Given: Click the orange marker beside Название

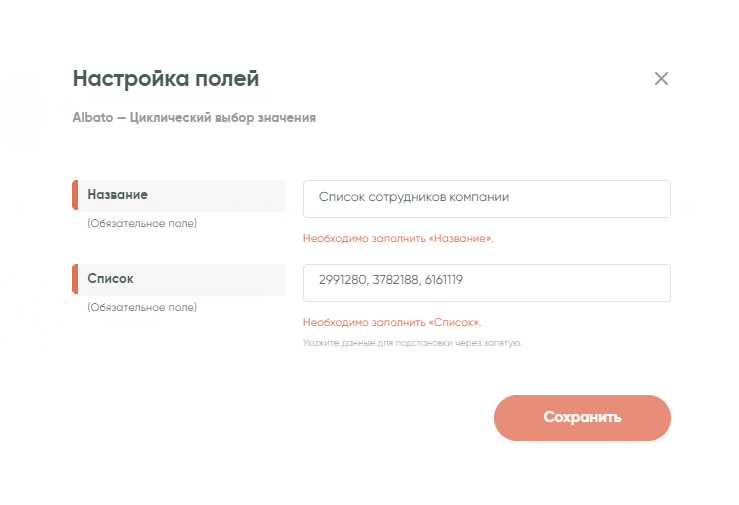Looking at the screenshot, I should (x=75, y=195).
